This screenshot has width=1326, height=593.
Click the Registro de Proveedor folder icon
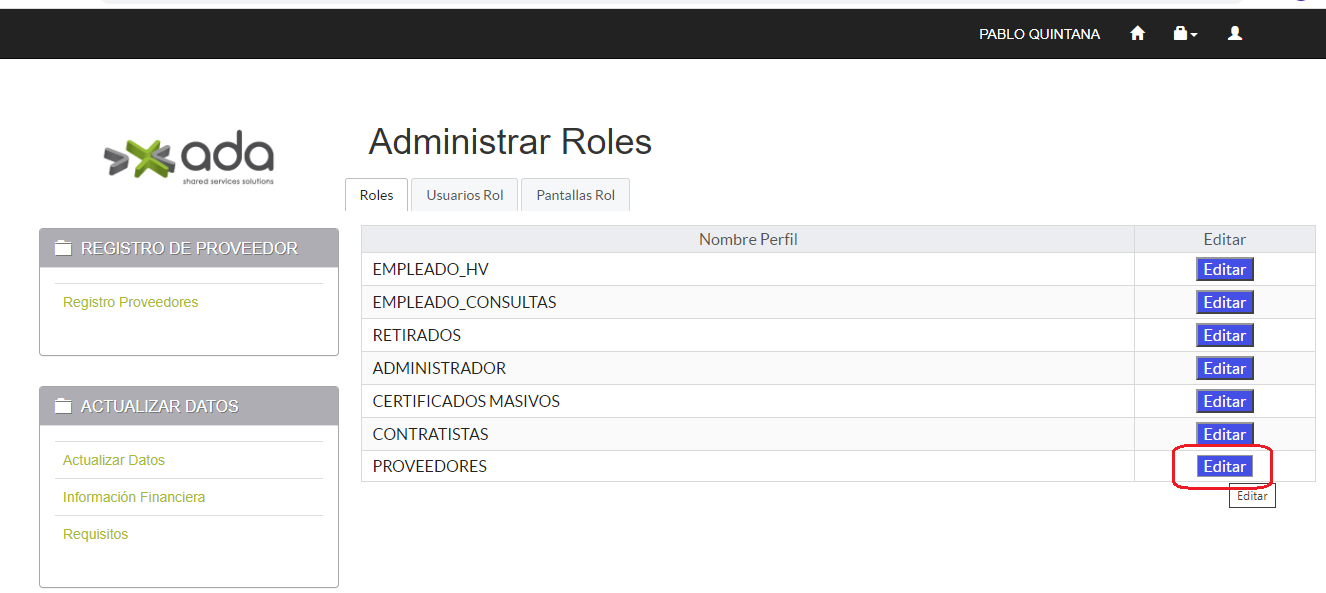point(64,248)
